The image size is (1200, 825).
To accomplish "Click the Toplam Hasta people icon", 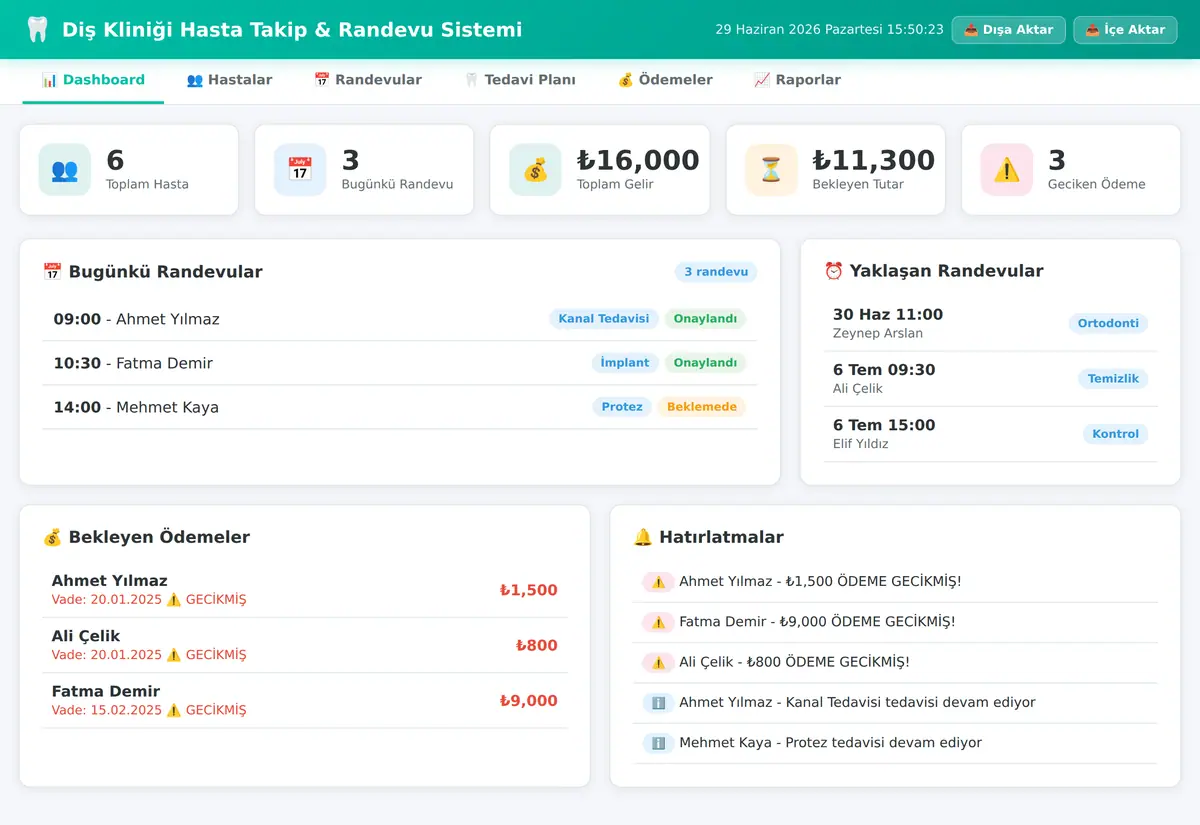I will pyautogui.click(x=65, y=170).
